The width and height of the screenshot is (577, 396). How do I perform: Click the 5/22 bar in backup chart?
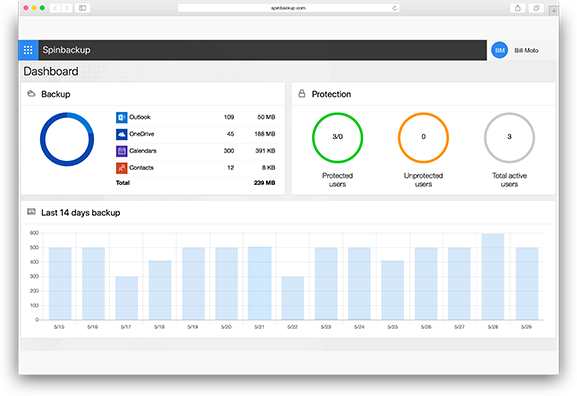click(x=293, y=298)
